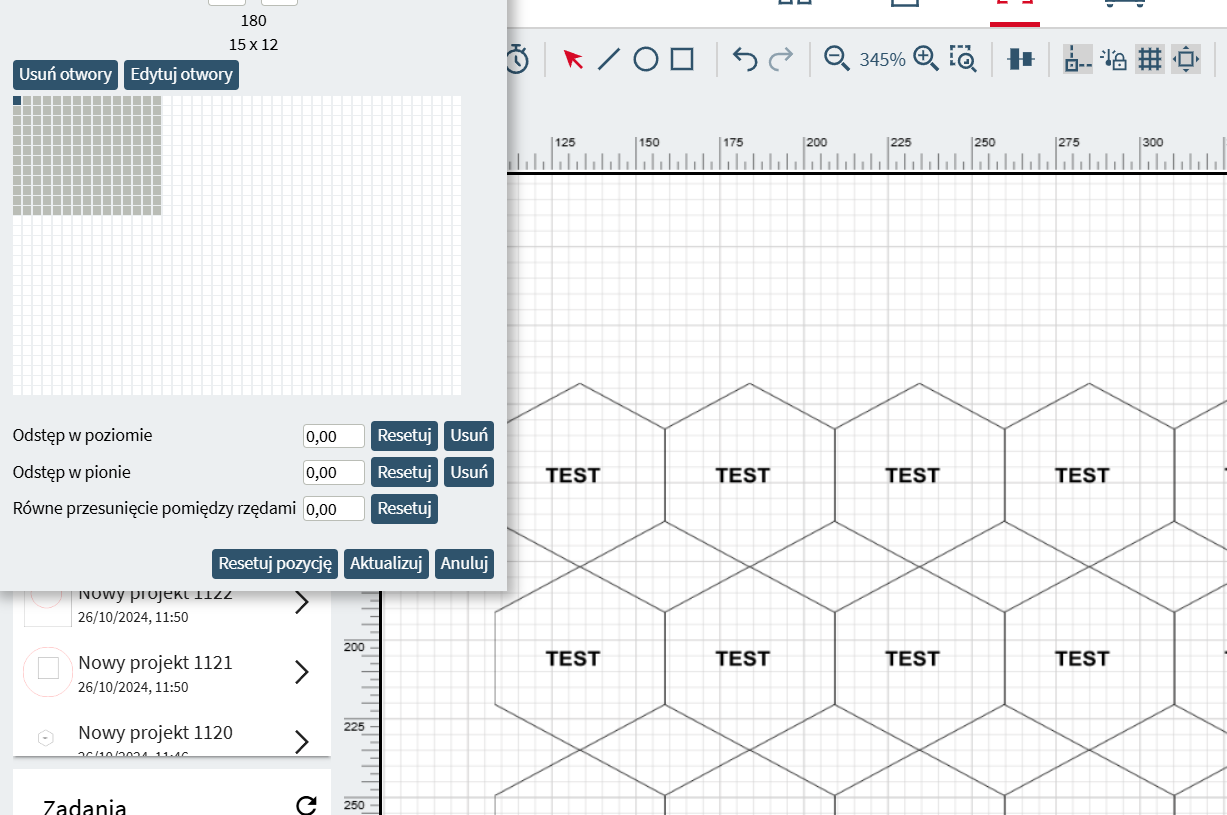Toggle the fit-to-view center icon
The height and width of the screenshot is (815, 1227).
point(1186,59)
